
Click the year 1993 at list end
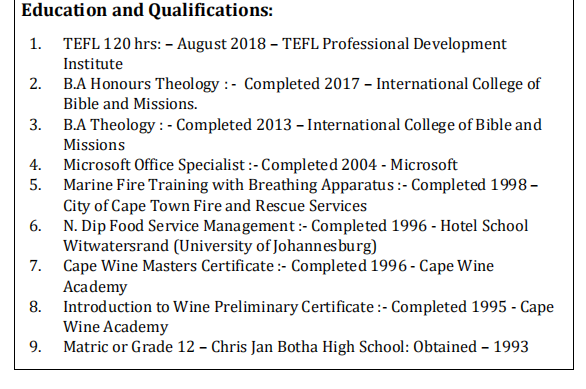click(x=511, y=347)
